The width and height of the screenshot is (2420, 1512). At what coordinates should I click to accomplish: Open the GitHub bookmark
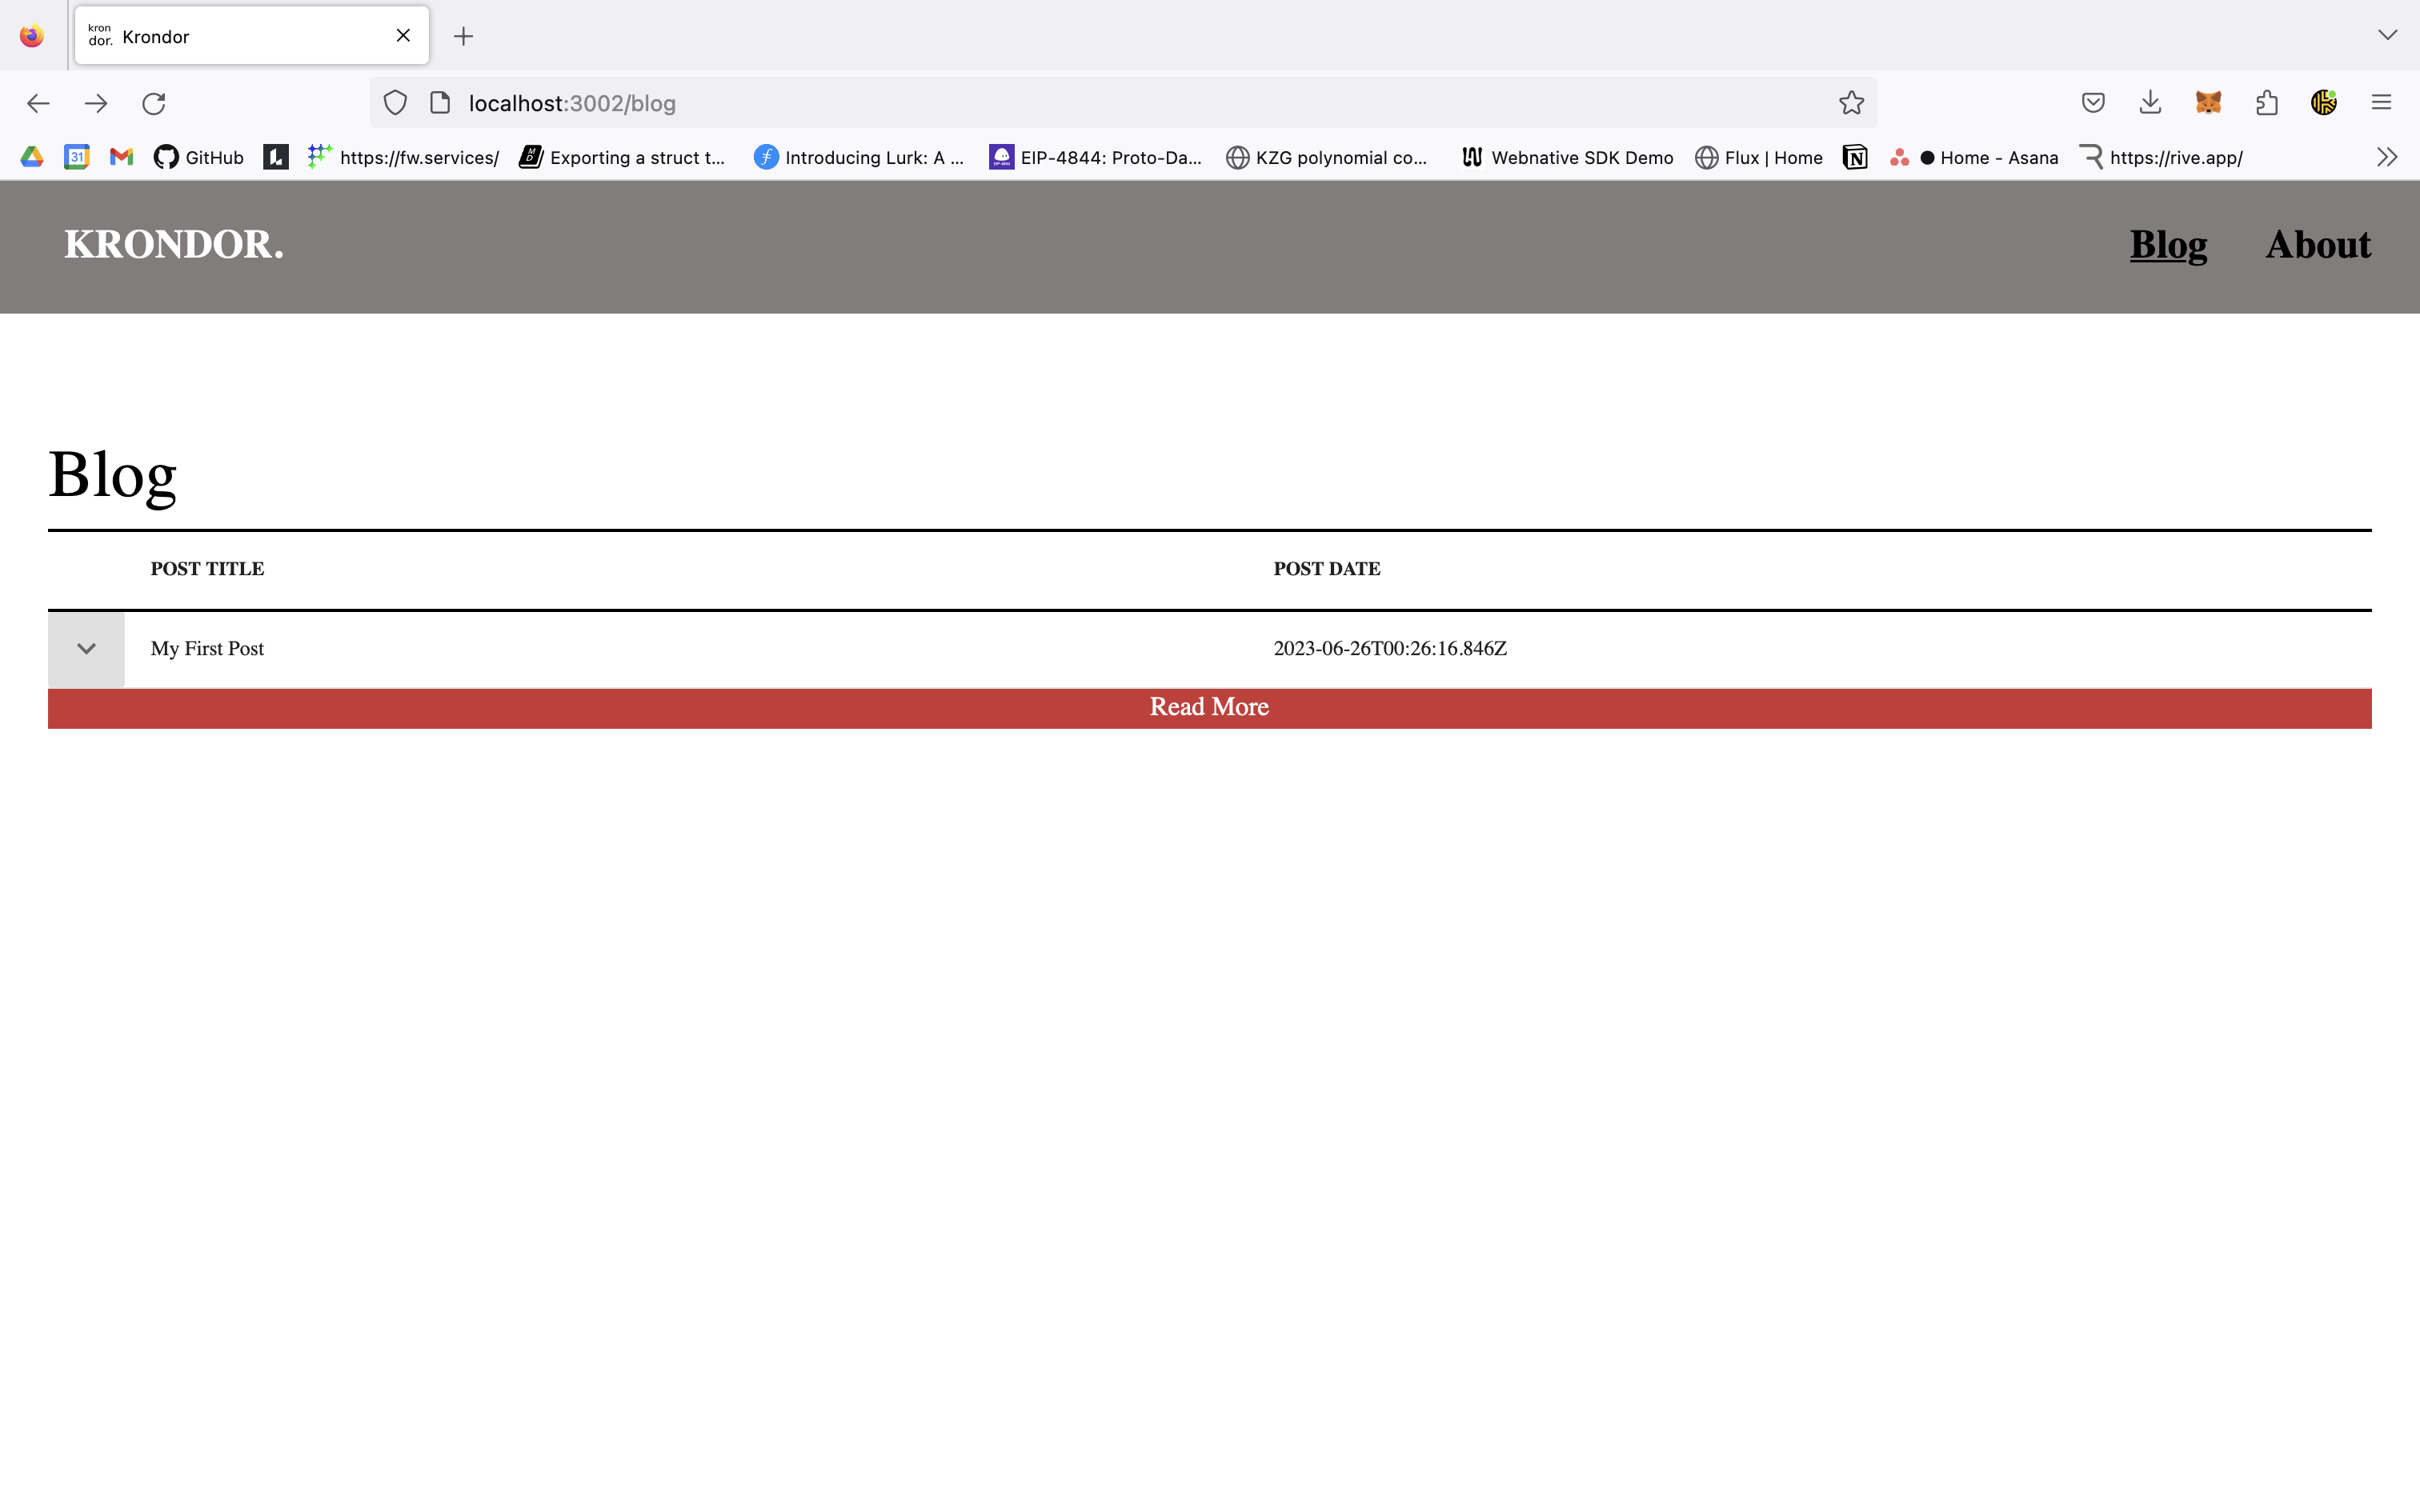[199, 157]
